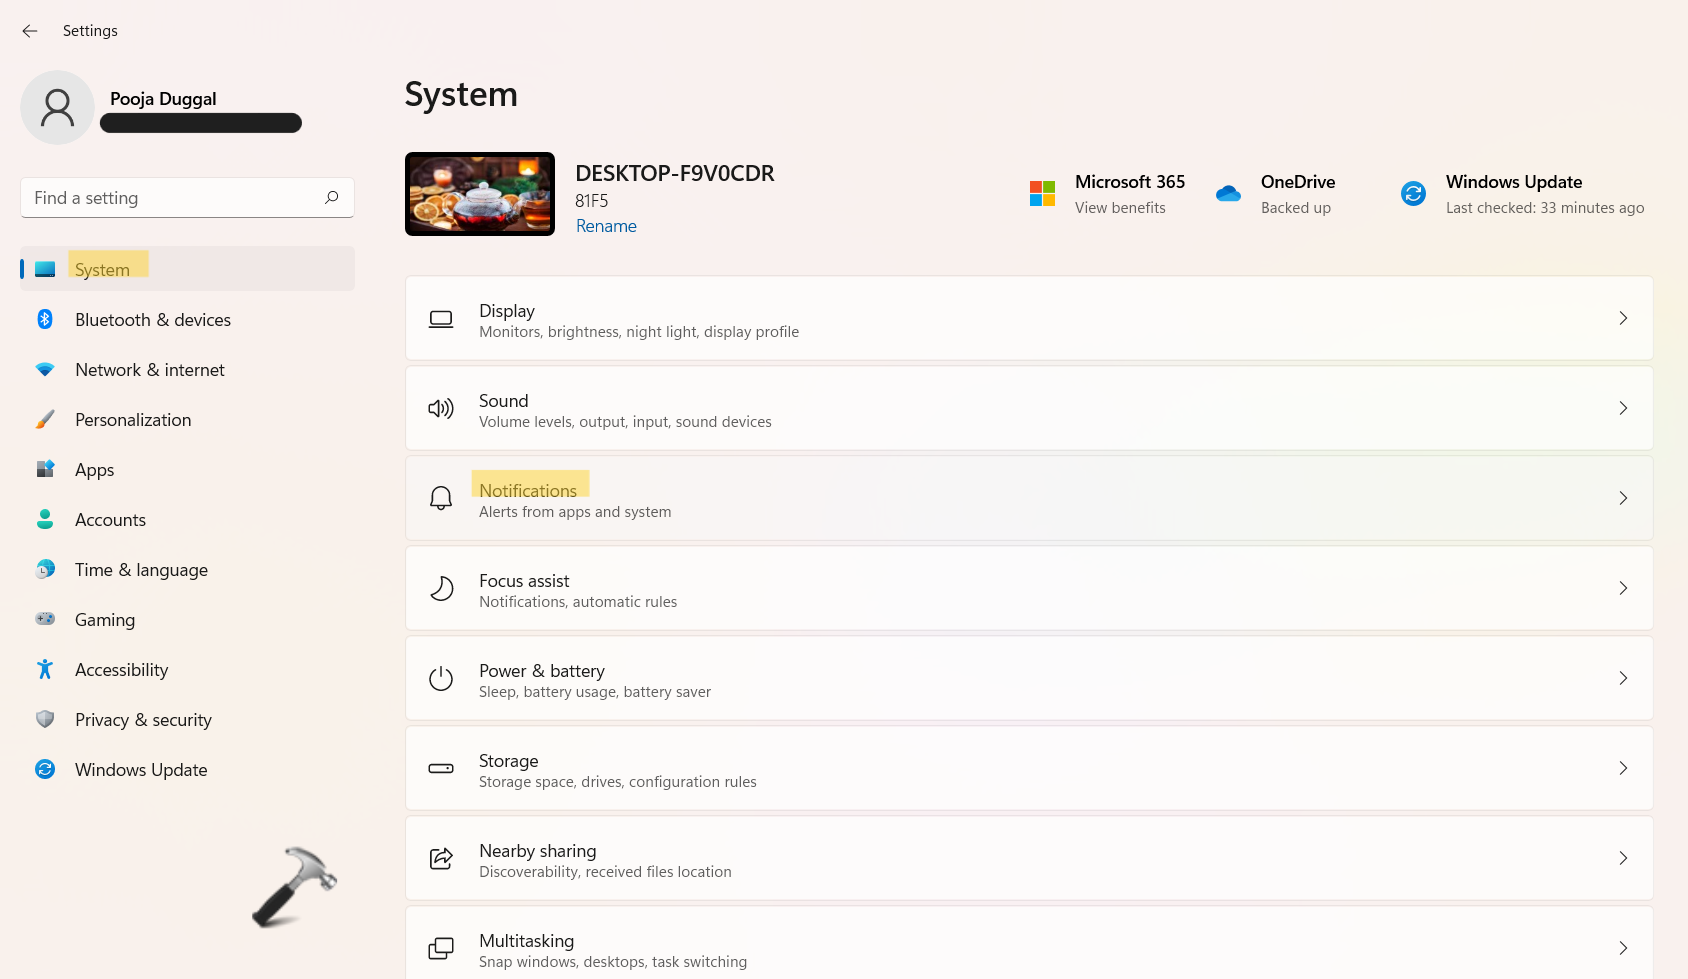
Task: Click the Windows Update sync icon at top
Action: pyautogui.click(x=1413, y=193)
